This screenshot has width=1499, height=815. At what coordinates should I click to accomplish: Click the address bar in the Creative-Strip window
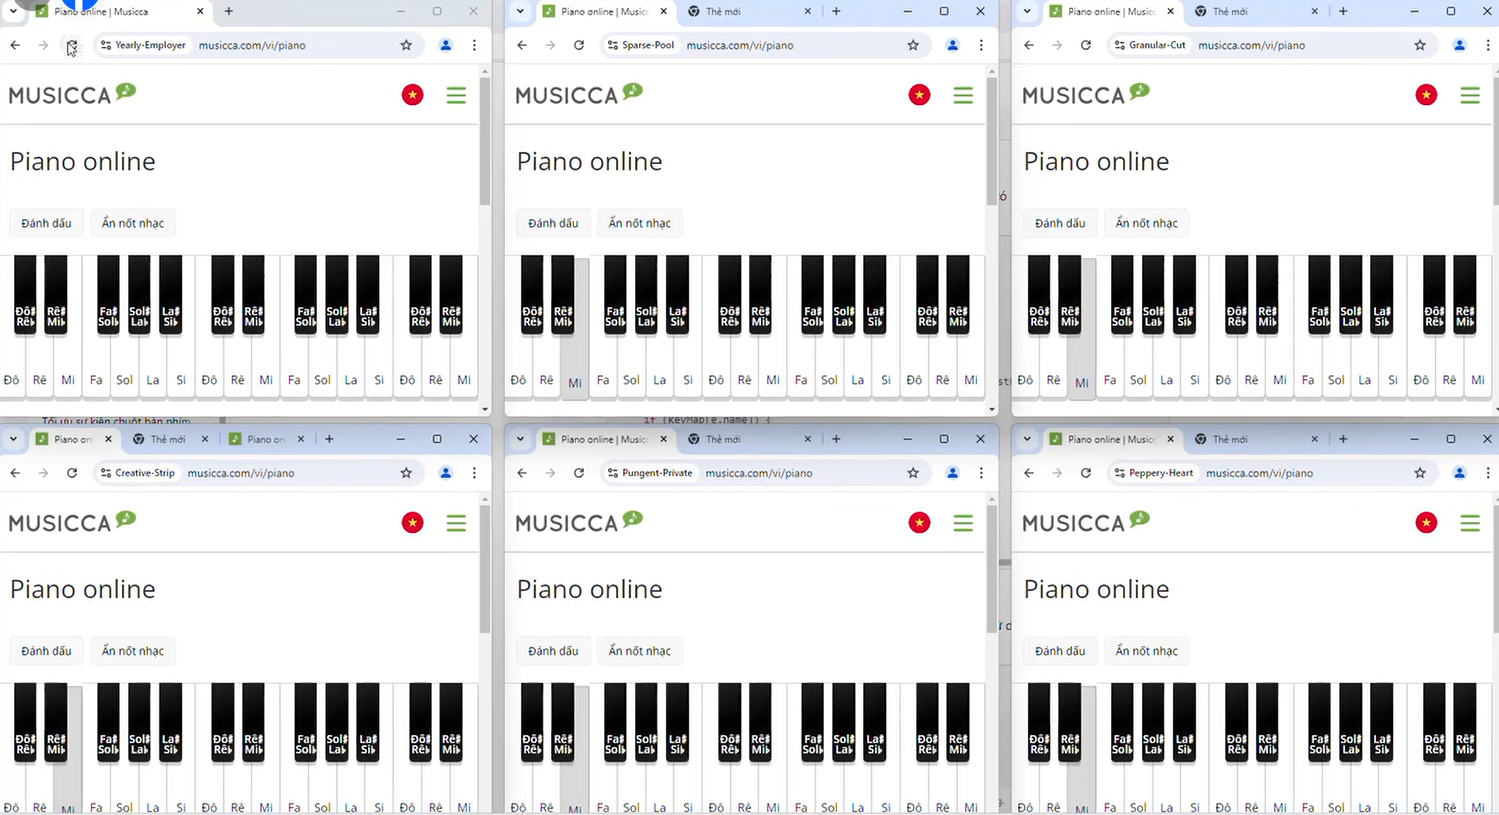280,473
